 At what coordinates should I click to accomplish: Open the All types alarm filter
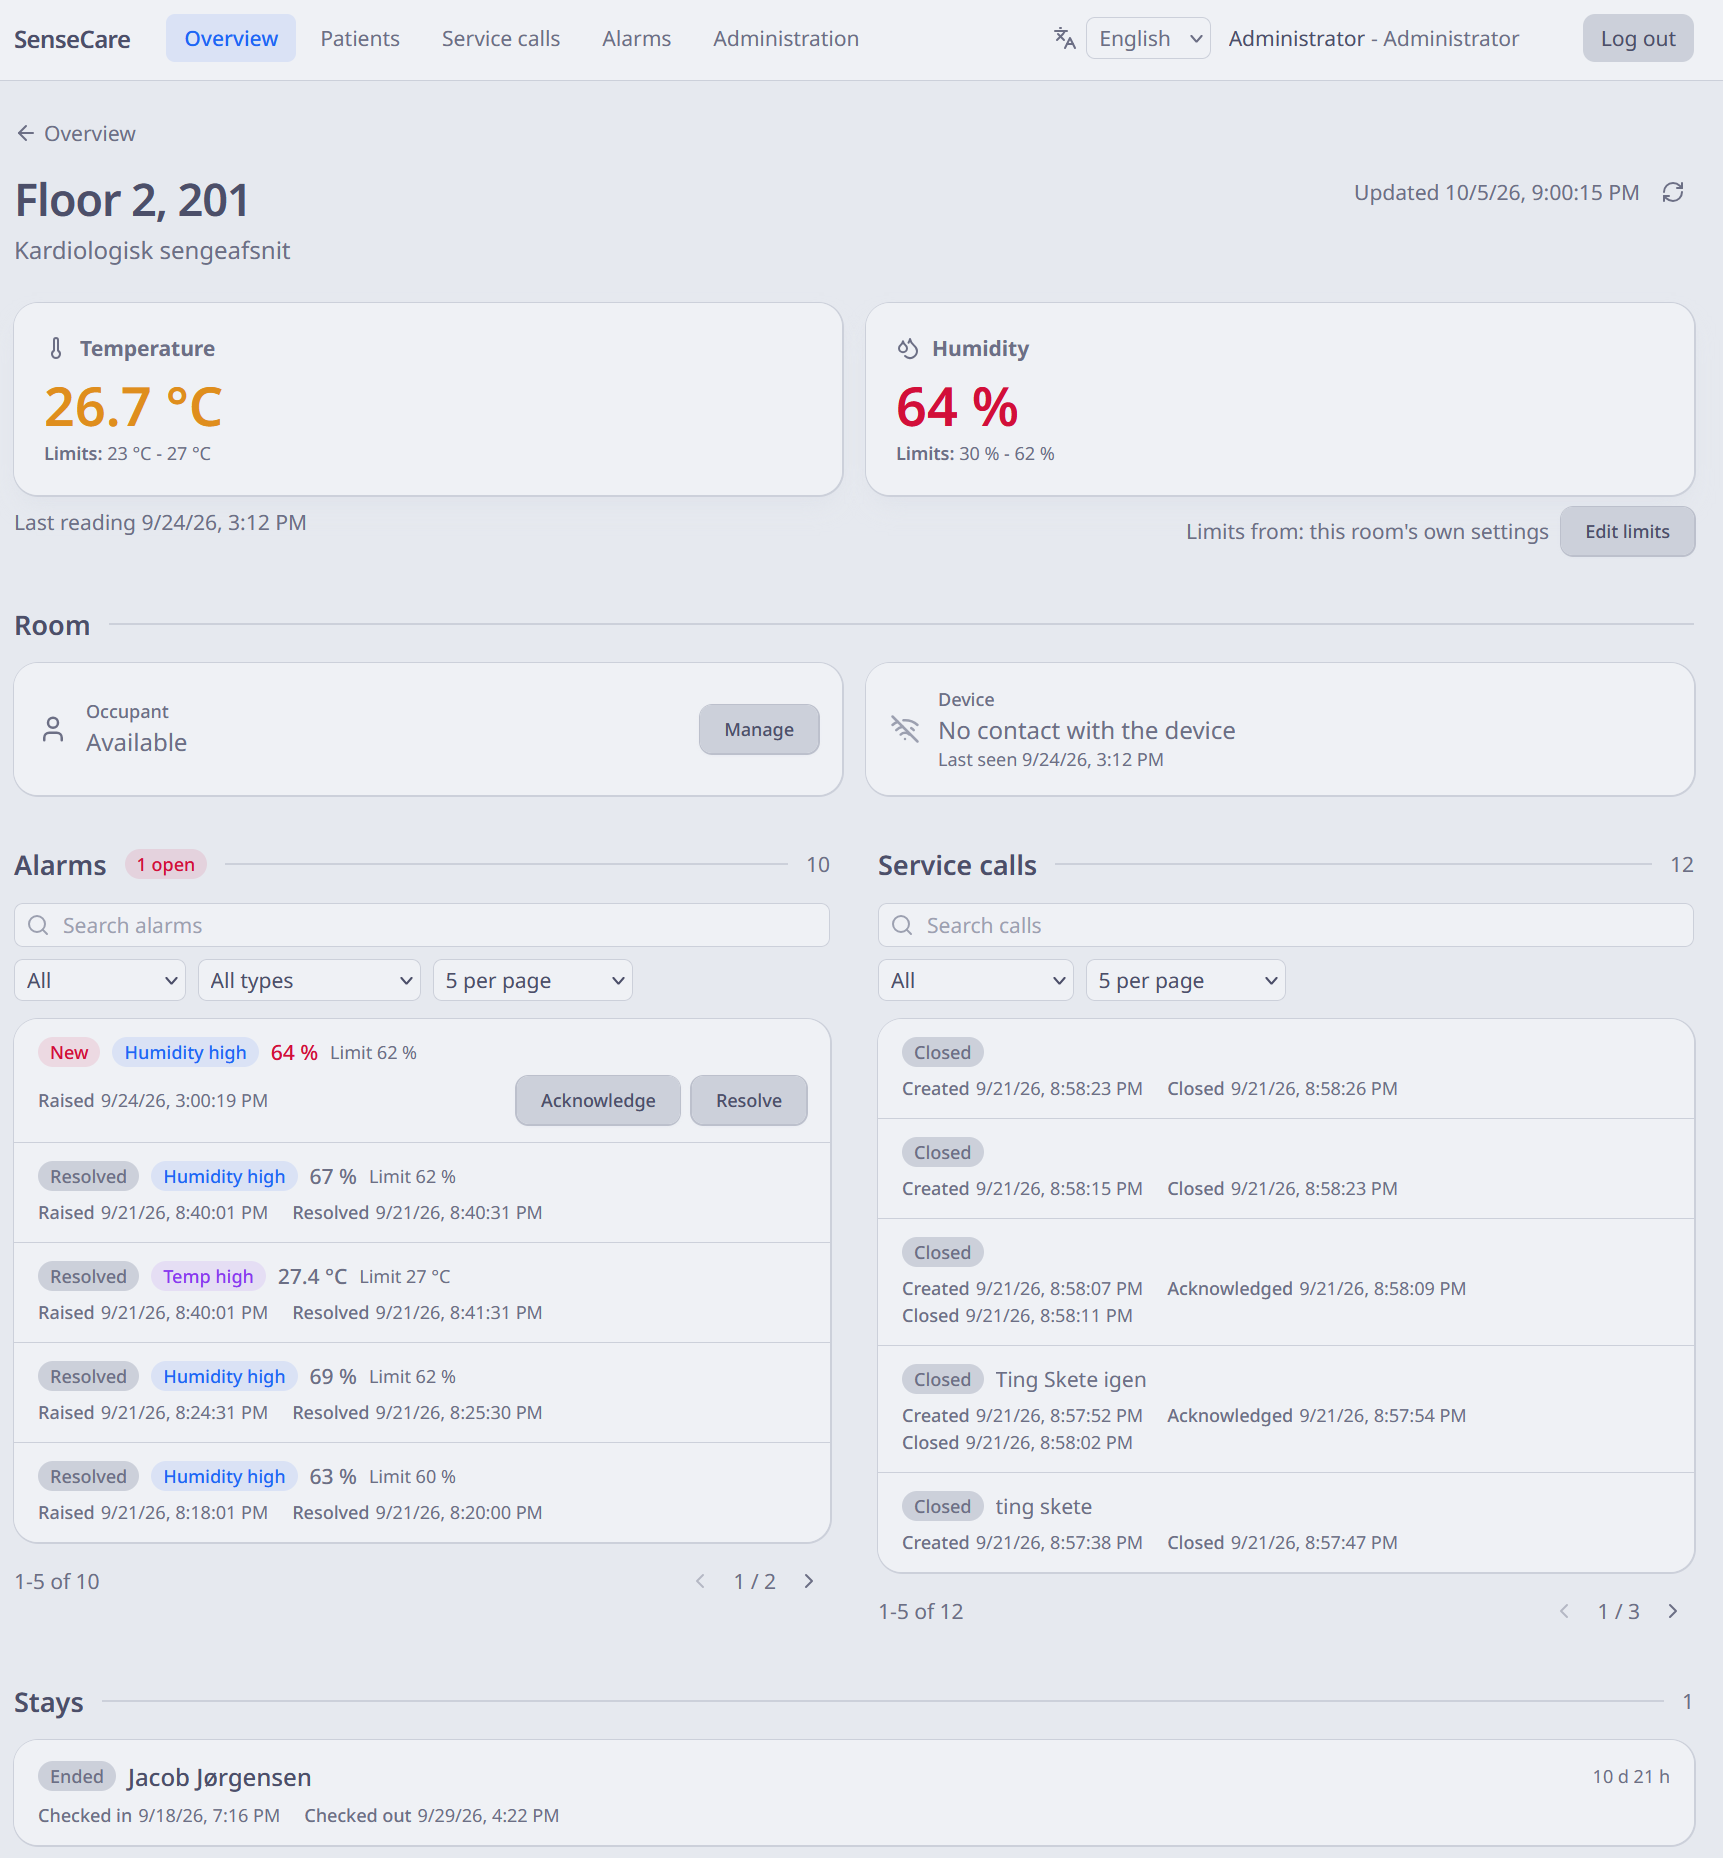[309, 980]
